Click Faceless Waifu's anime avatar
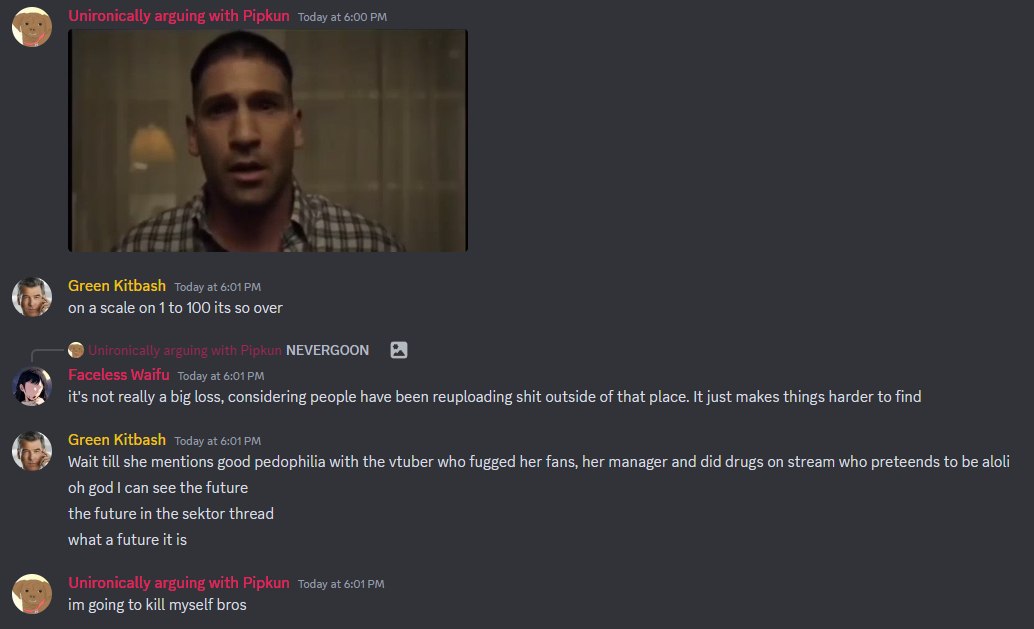Viewport: 1034px width, 629px height. 32,386
